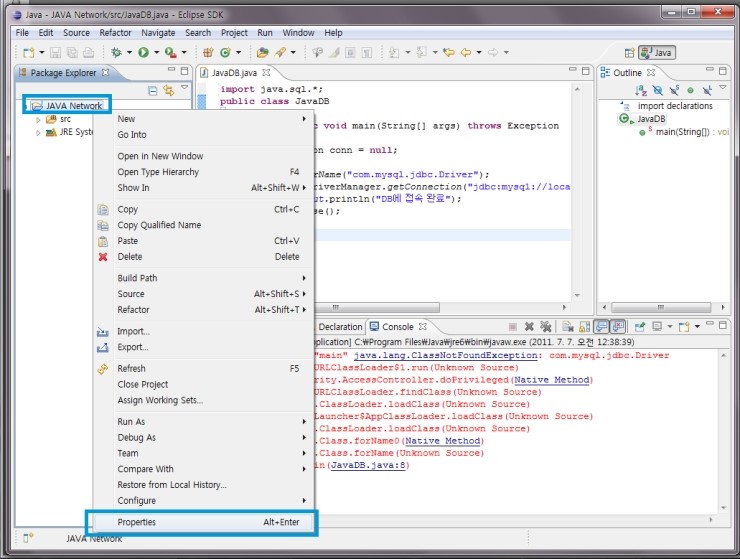This screenshot has height=559, width=740.
Task: Open the Window menu
Action: 298,33
